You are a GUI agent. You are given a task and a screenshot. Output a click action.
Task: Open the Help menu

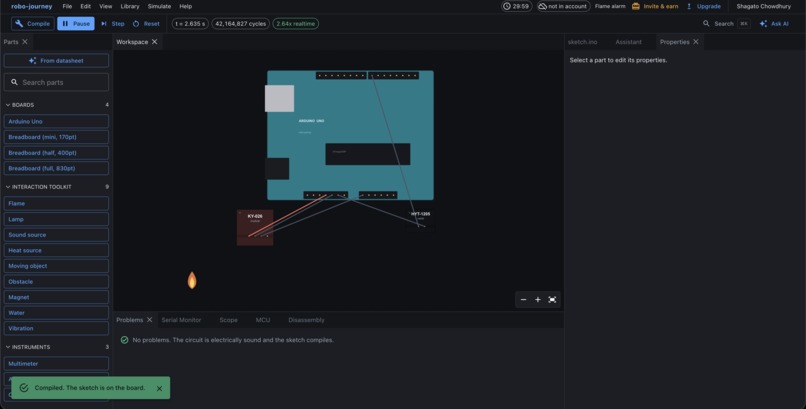pos(186,6)
